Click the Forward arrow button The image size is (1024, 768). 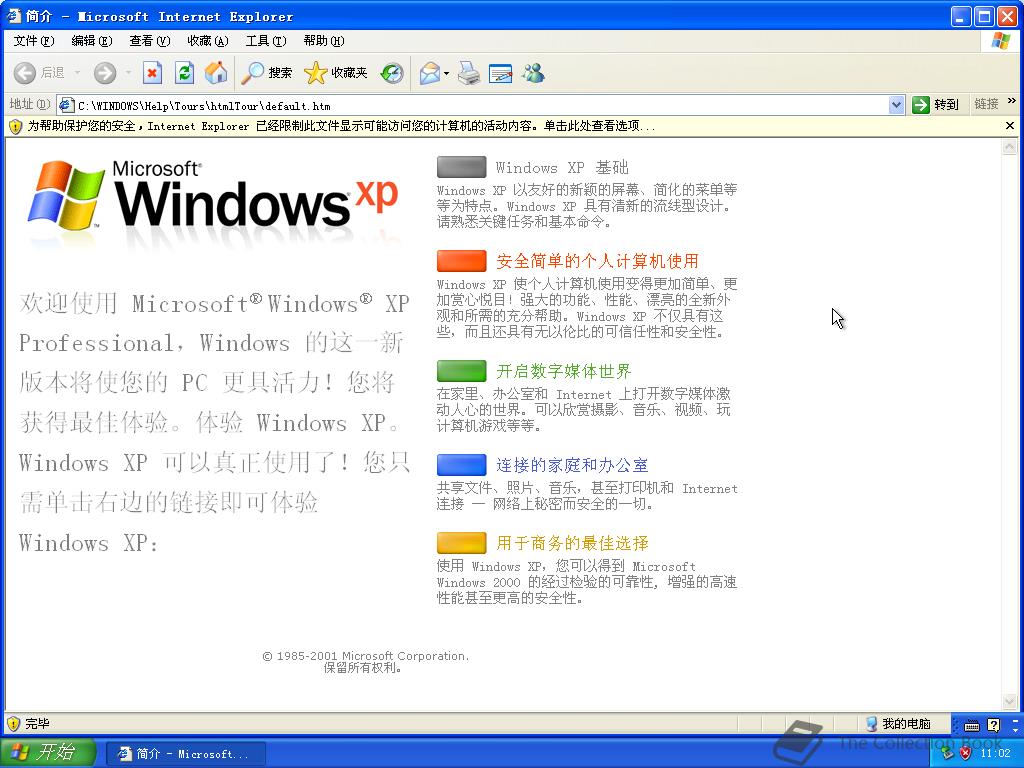(x=104, y=72)
